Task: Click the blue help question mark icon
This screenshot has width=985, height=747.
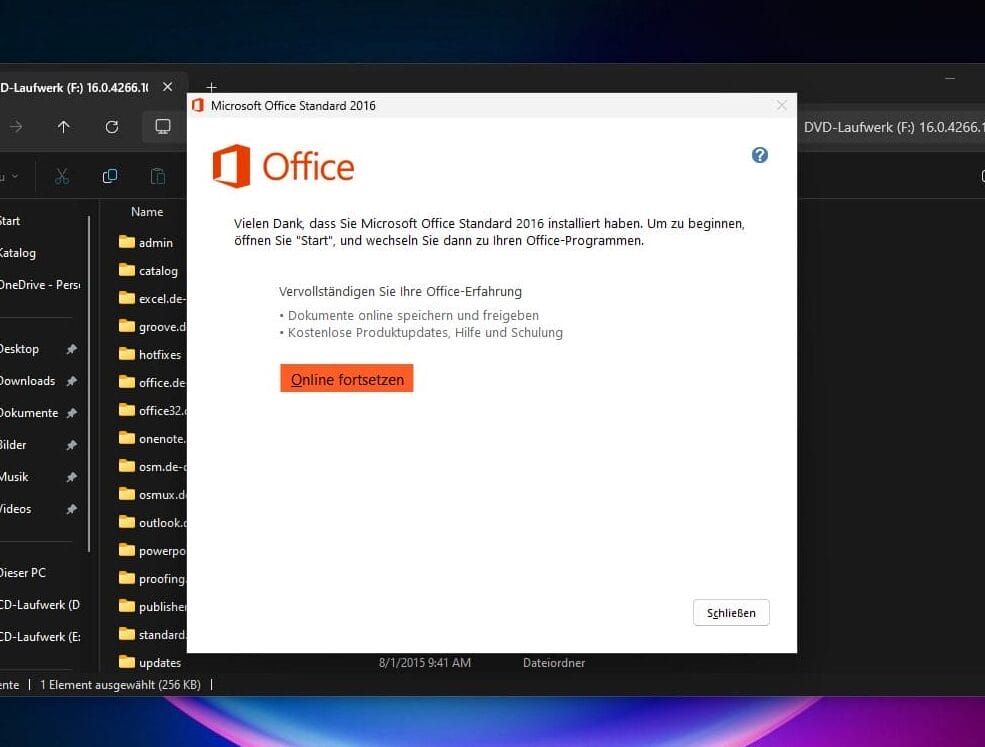Action: point(760,155)
